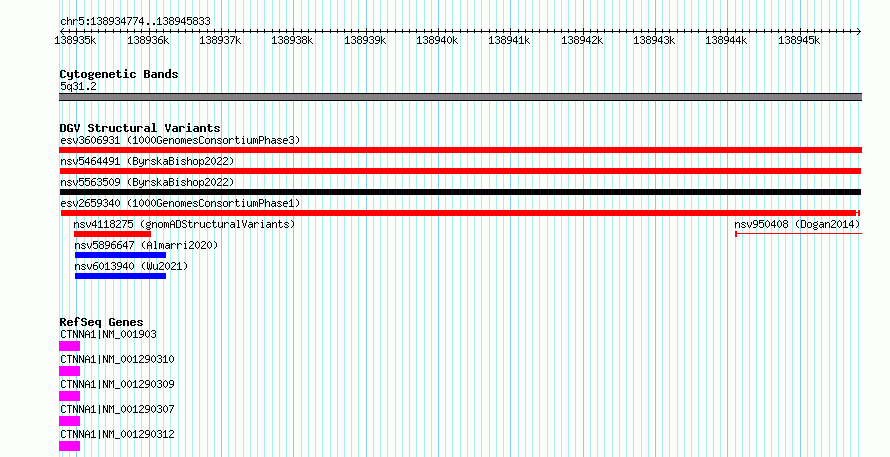Open CTNNA1|NM_001290307 gene label
Screen dimensions: 890x457
117,409
